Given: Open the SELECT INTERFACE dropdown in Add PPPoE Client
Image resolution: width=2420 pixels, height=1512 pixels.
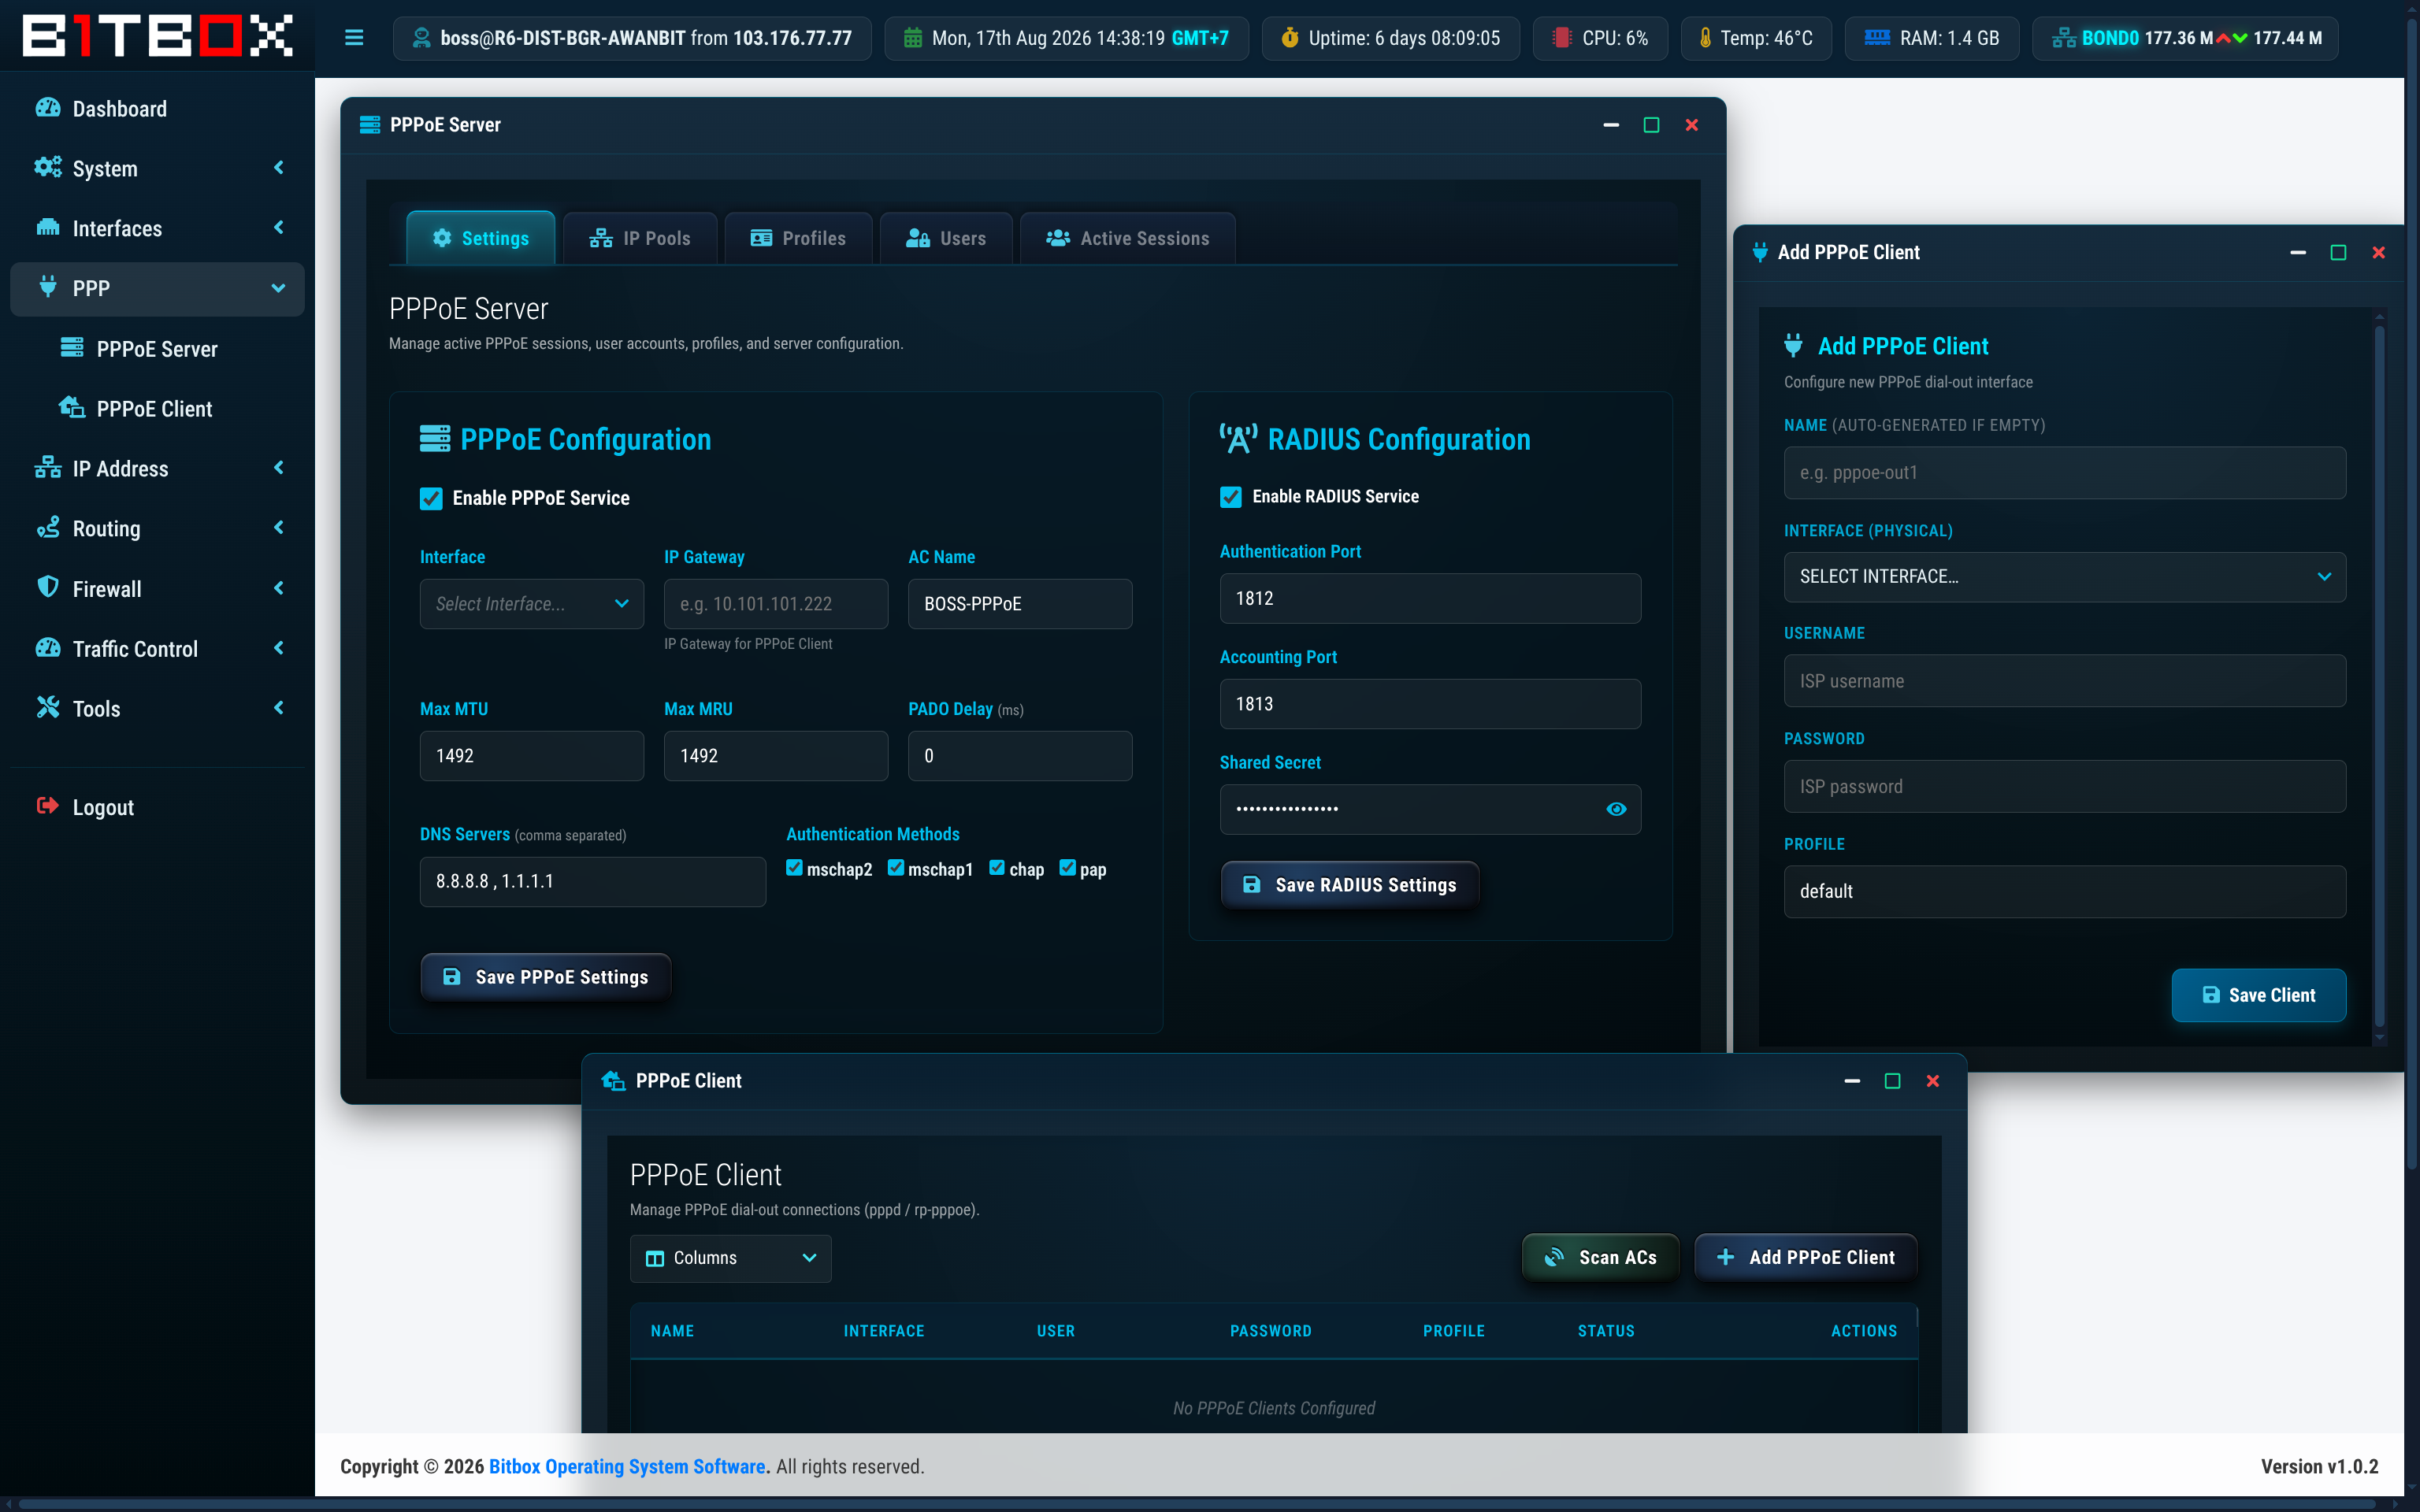Looking at the screenshot, I should (2064, 577).
